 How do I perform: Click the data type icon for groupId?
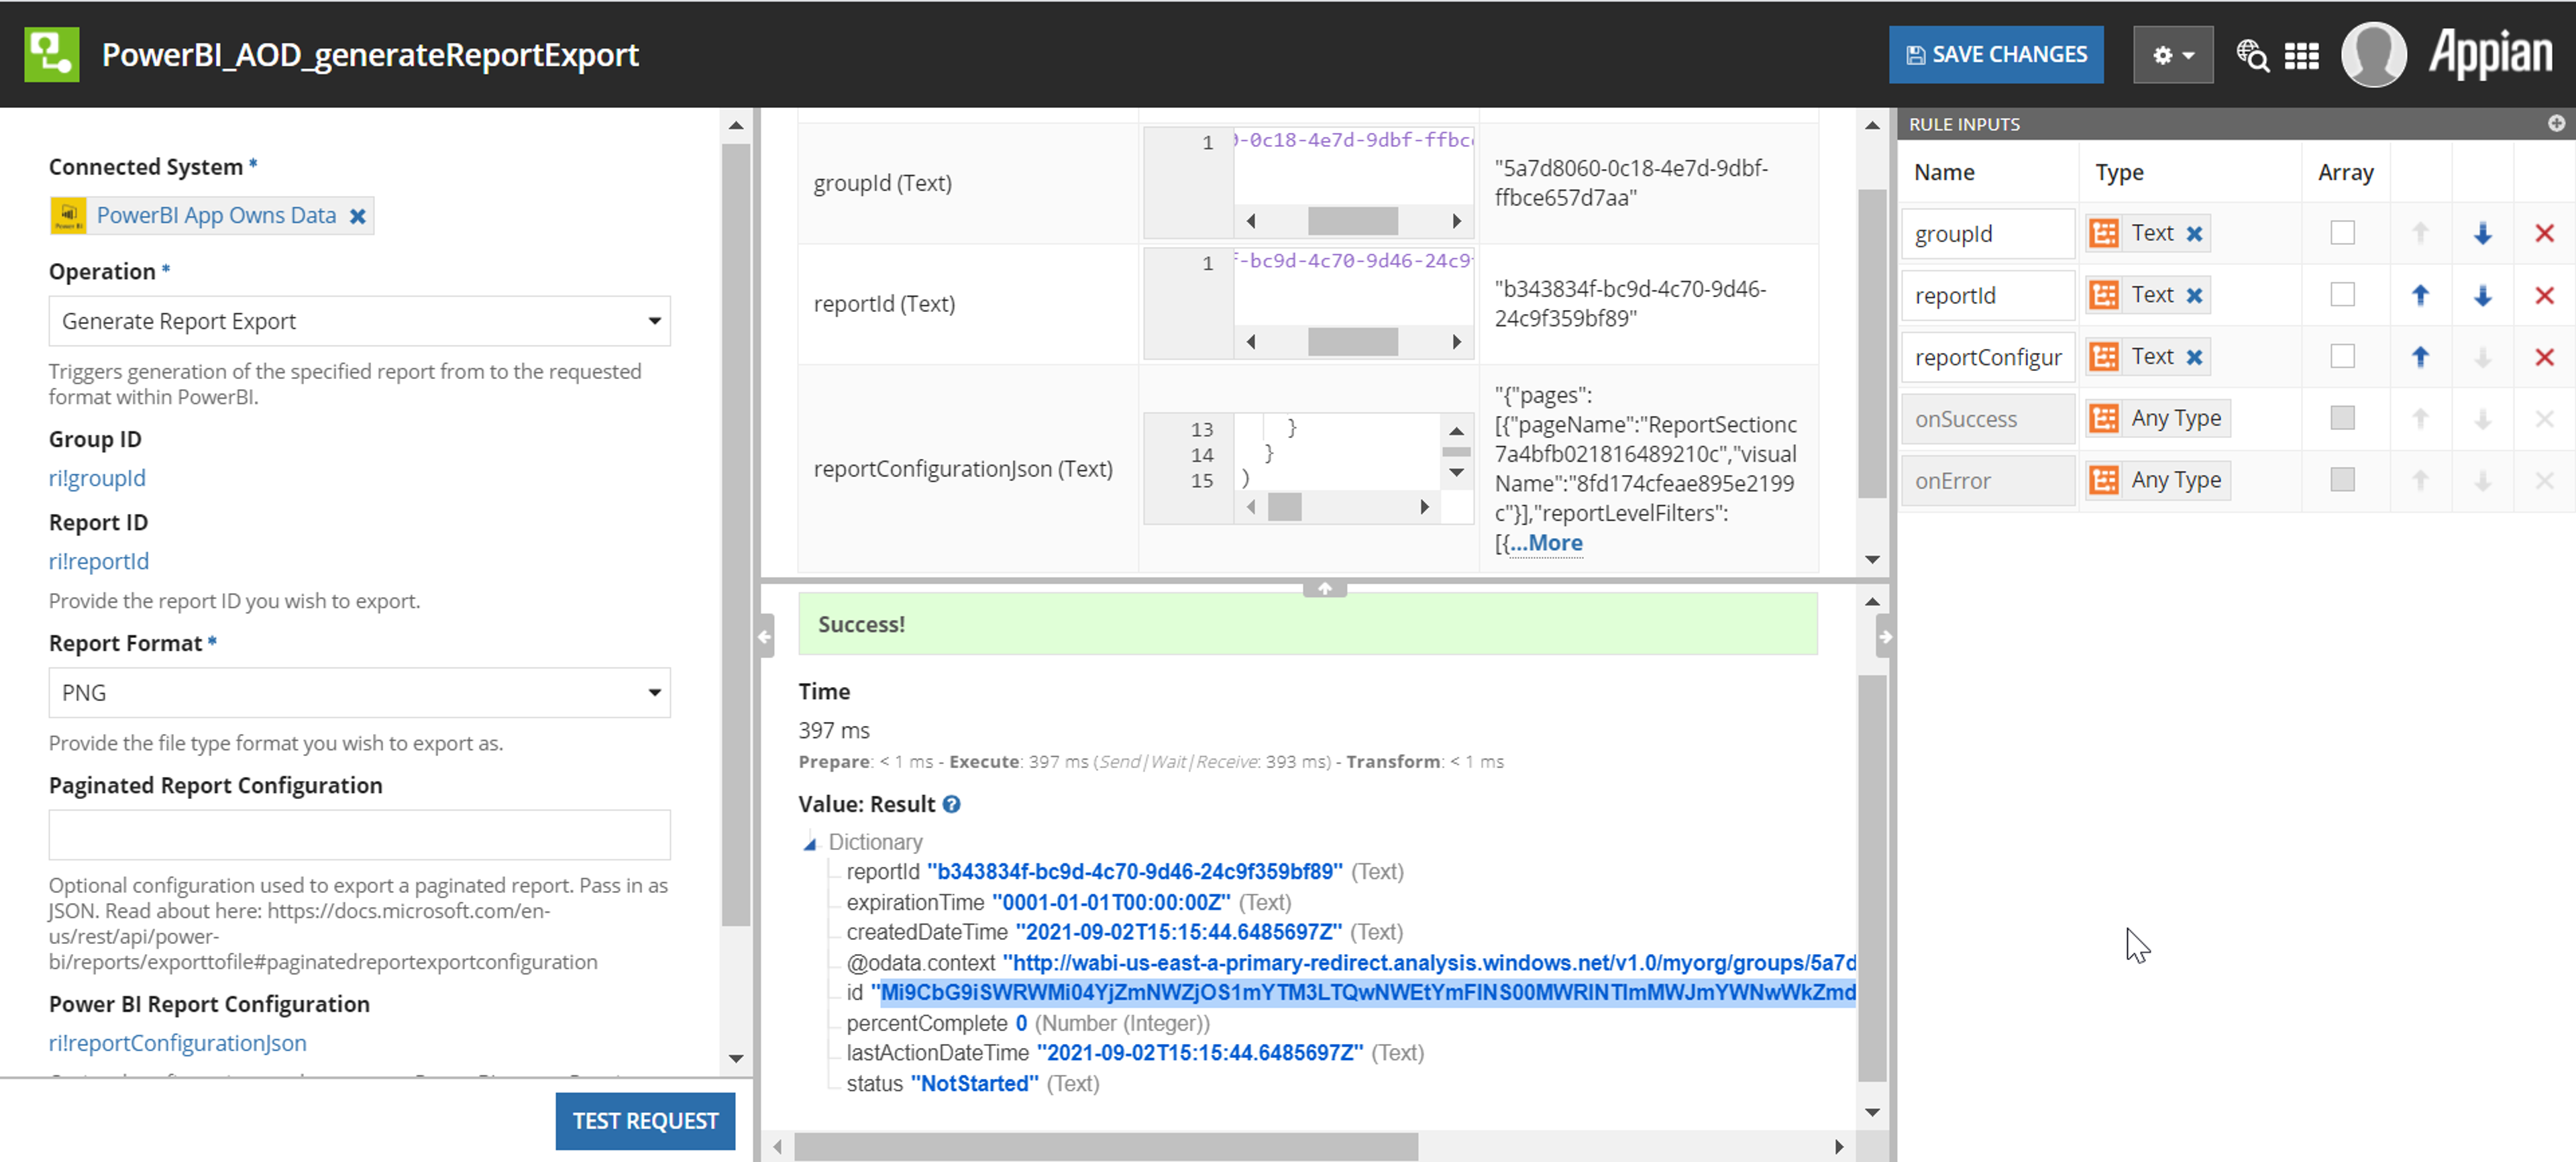click(x=2104, y=234)
